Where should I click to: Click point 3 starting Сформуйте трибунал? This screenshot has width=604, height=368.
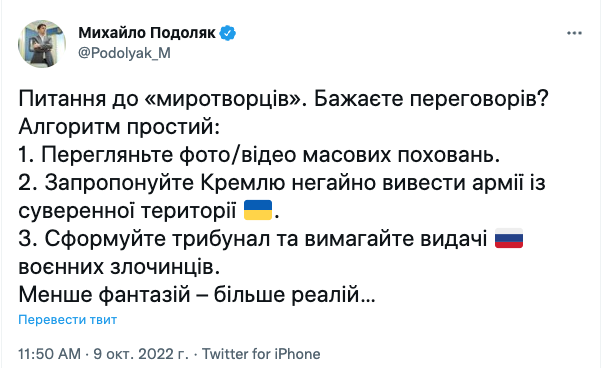click(x=253, y=239)
